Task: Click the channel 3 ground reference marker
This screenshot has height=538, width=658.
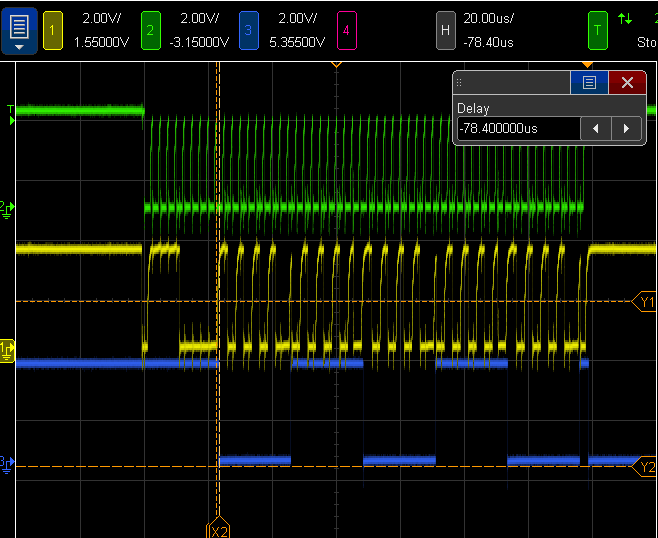Action: tap(7, 463)
